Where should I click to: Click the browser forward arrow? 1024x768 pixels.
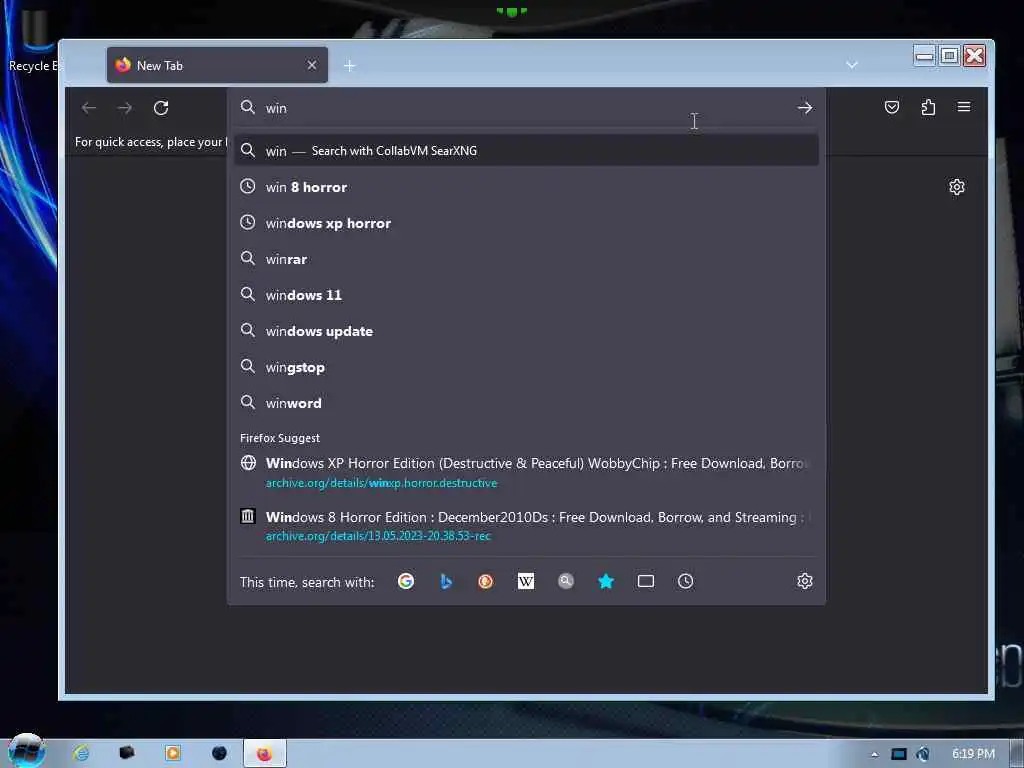coord(125,108)
